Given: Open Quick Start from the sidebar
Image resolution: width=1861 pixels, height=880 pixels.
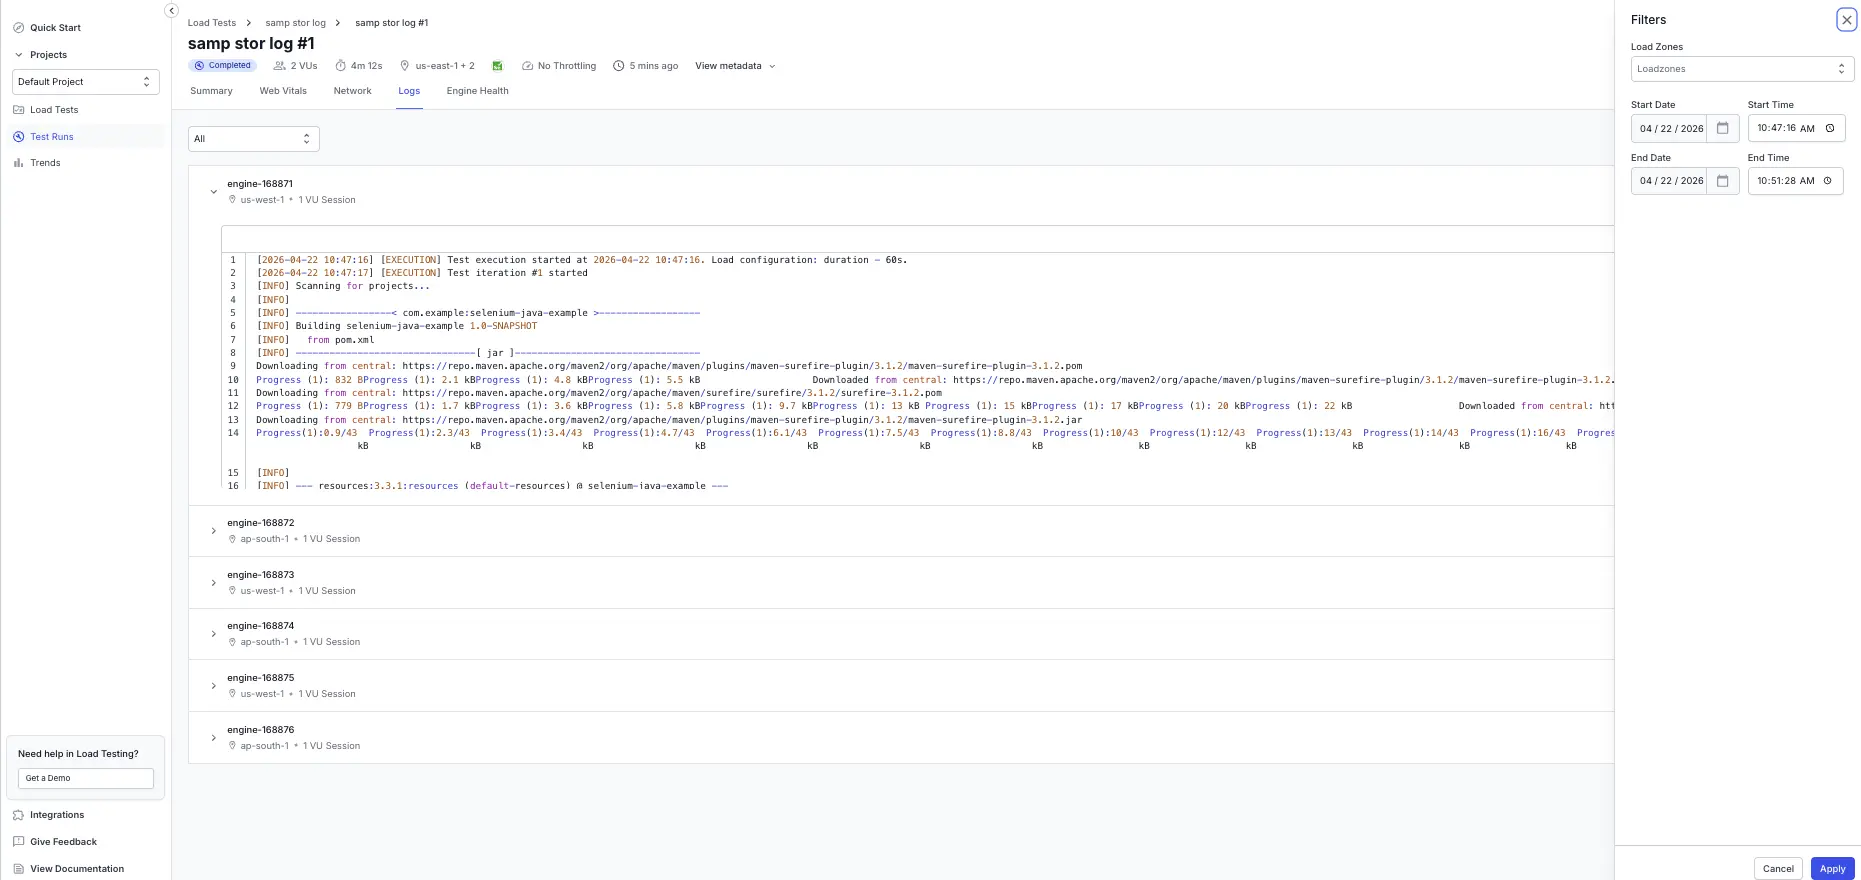Looking at the screenshot, I should [55, 28].
